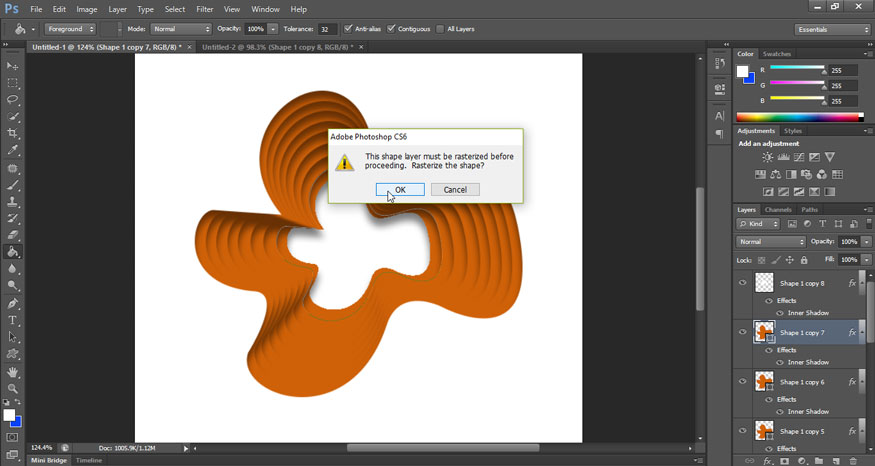The width and height of the screenshot is (875, 466).
Task: Toggle Quick Mask mode
Action: tap(12, 437)
